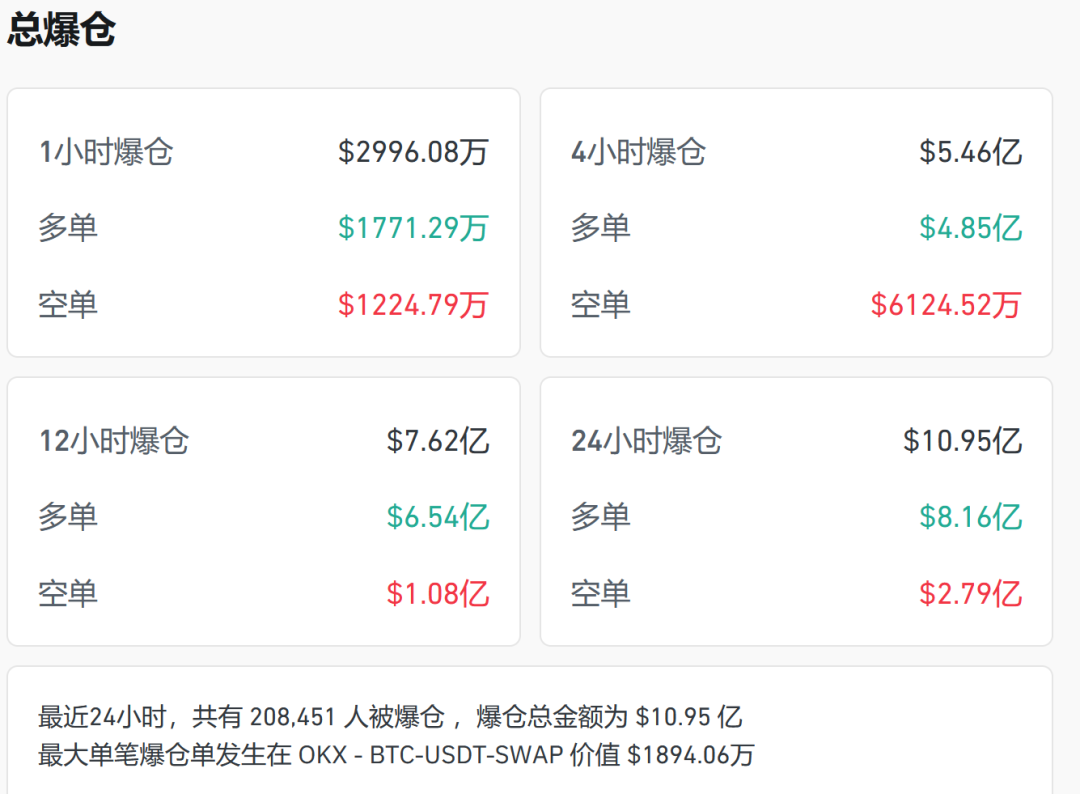Image resolution: width=1080 pixels, height=794 pixels.
Task: Click the green $1771.29万 long value
Action: [413, 228]
